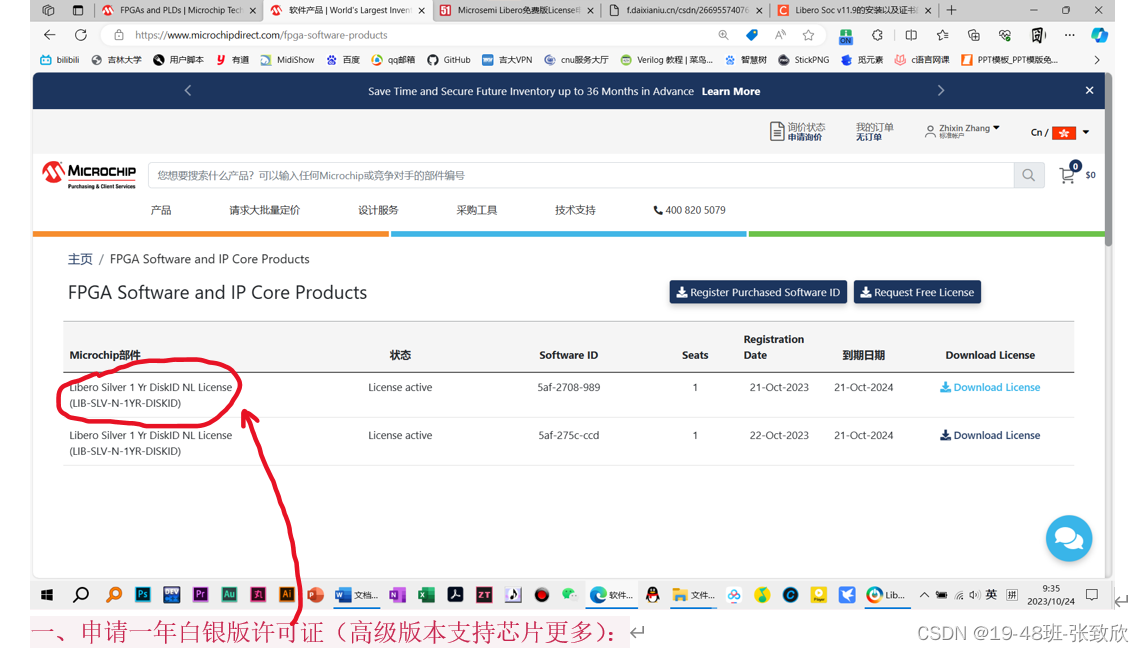Open the browser Settings and more menu
This screenshot has height=652, width=1144.
(1070, 34)
